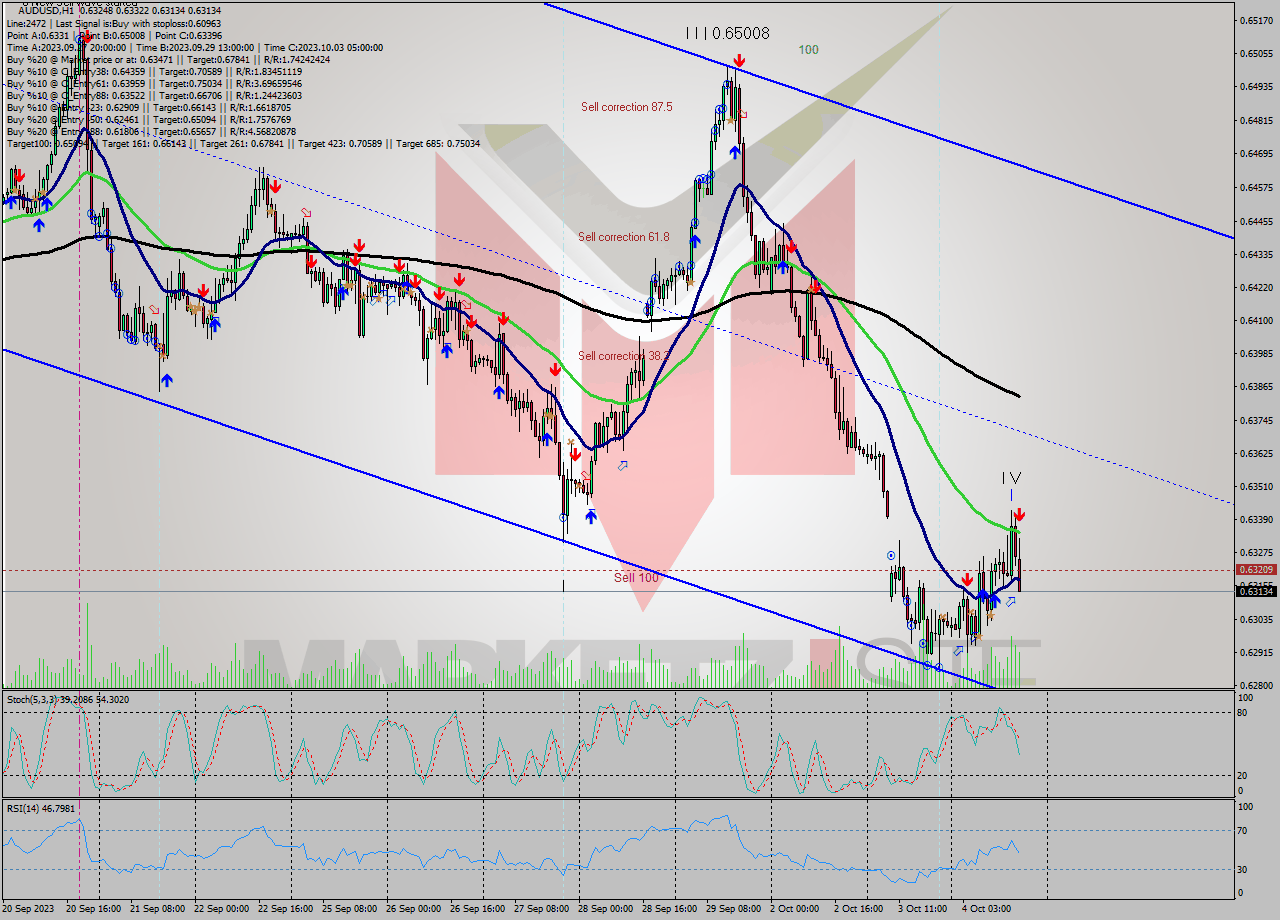This screenshot has height=920, width=1280.
Task: Click the 'I V' wave label
Action: pyautogui.click(x=1011, y=479)
